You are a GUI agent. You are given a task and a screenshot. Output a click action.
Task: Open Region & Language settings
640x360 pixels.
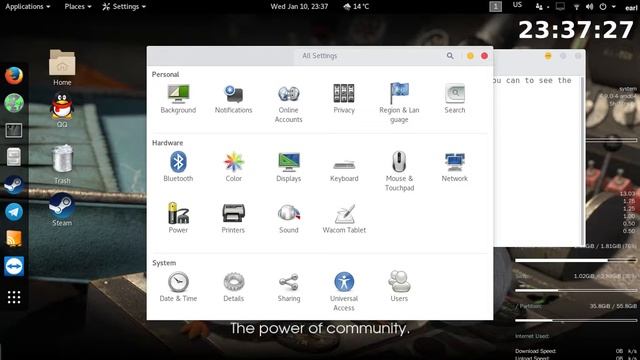(399, 103)
